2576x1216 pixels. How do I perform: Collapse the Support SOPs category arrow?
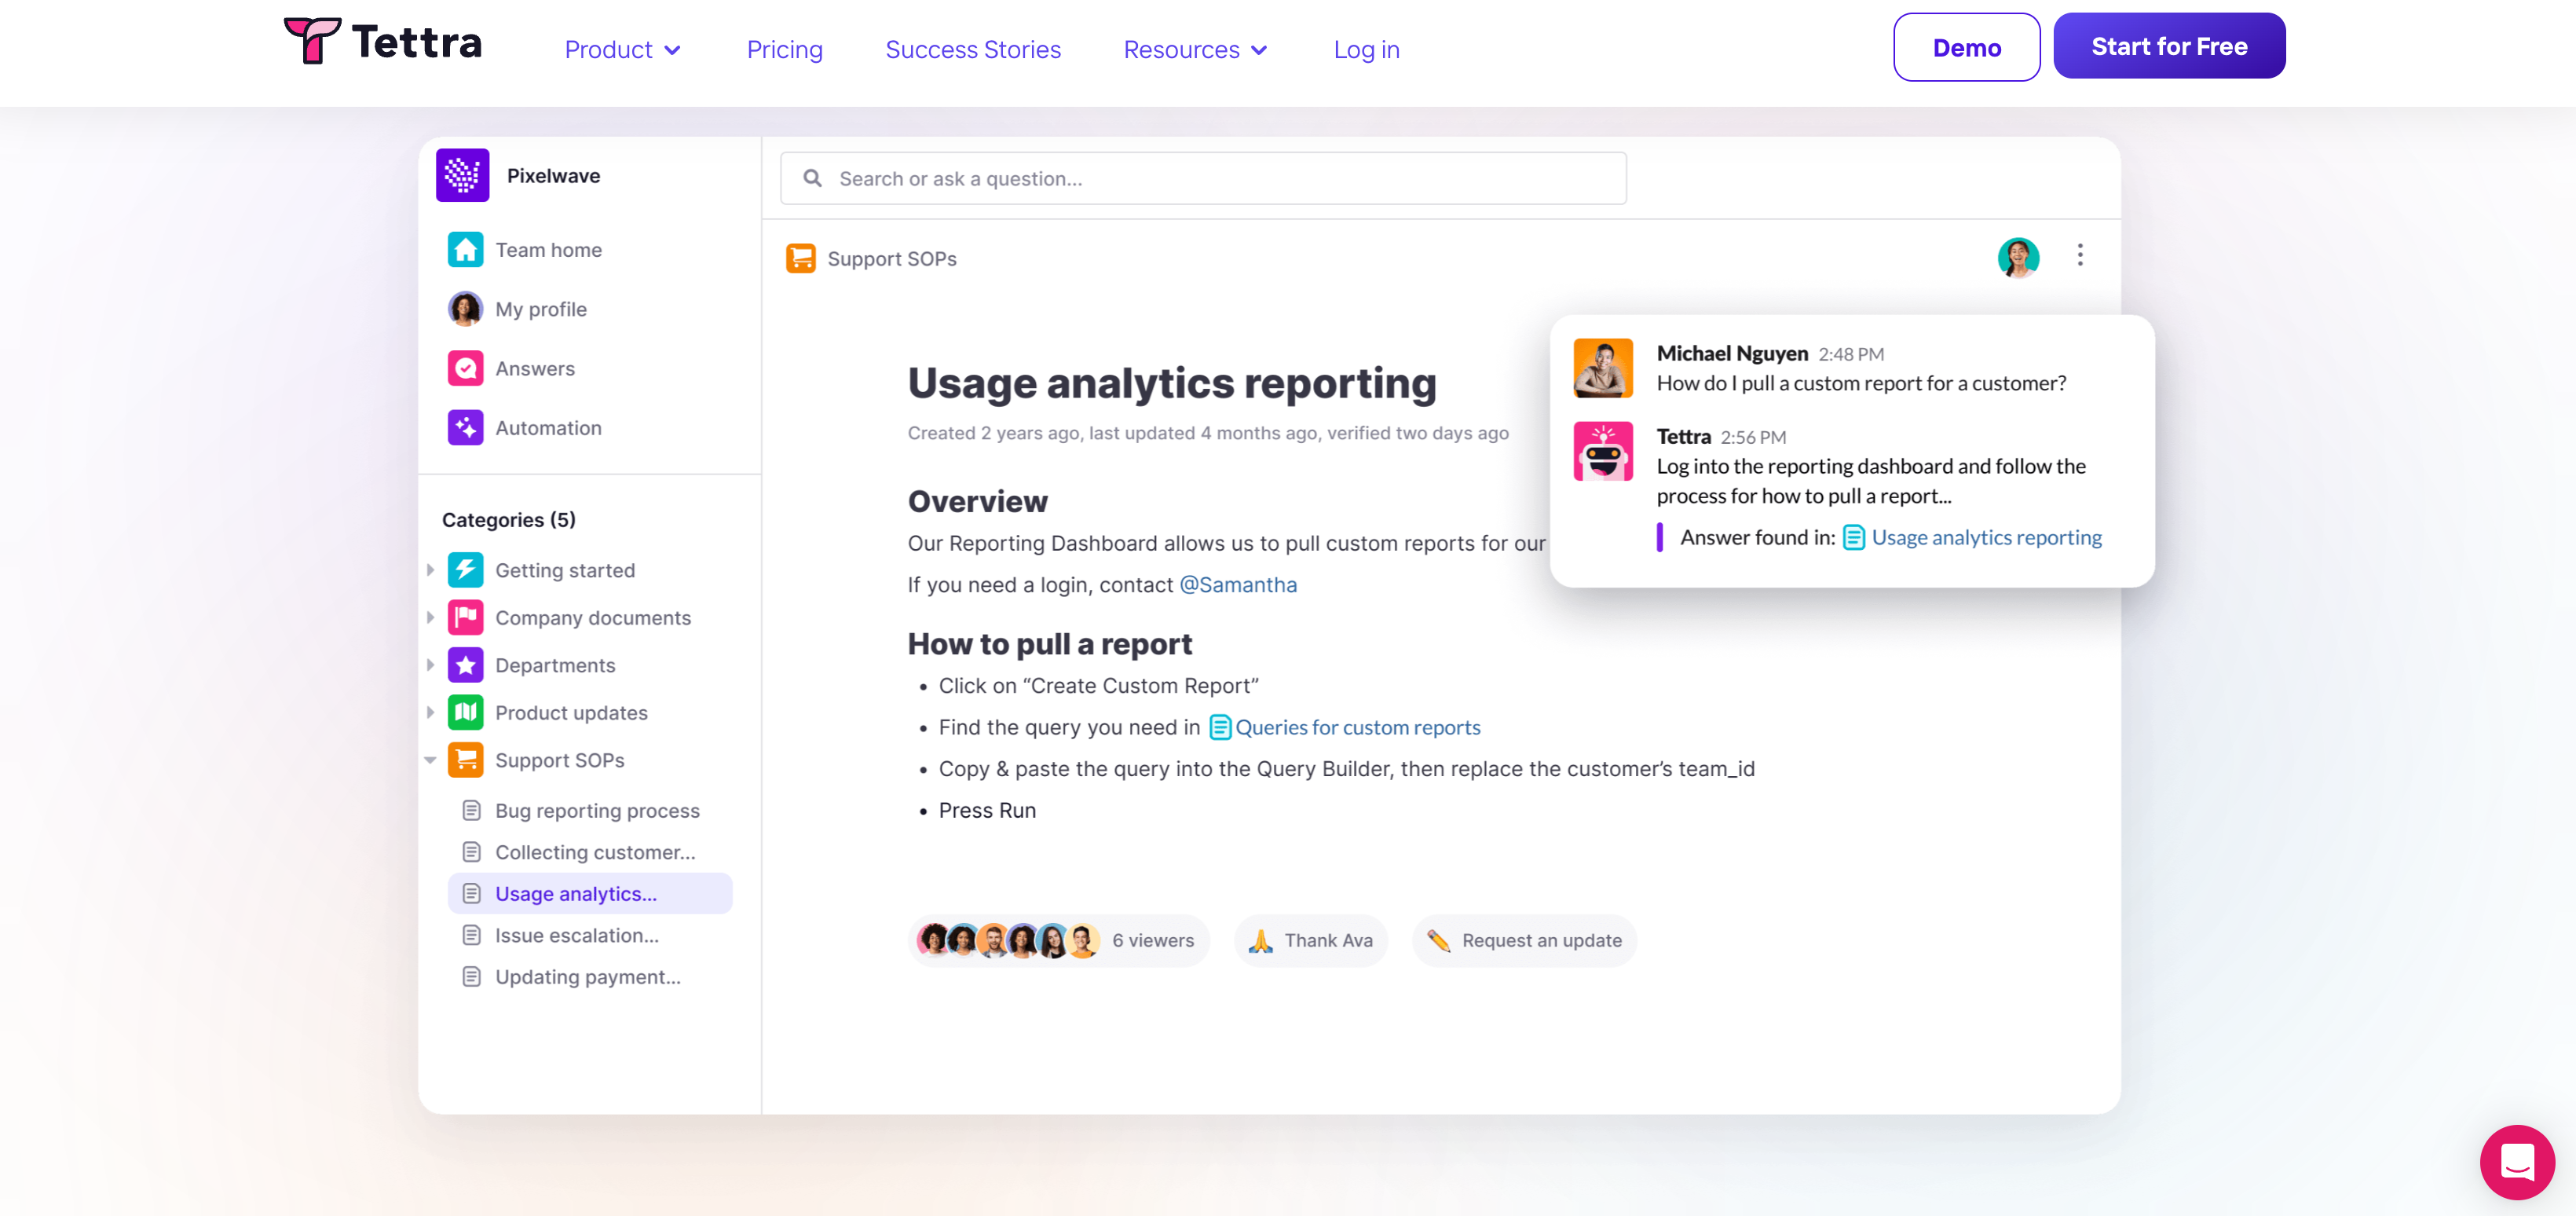click(x=430, y=760)
